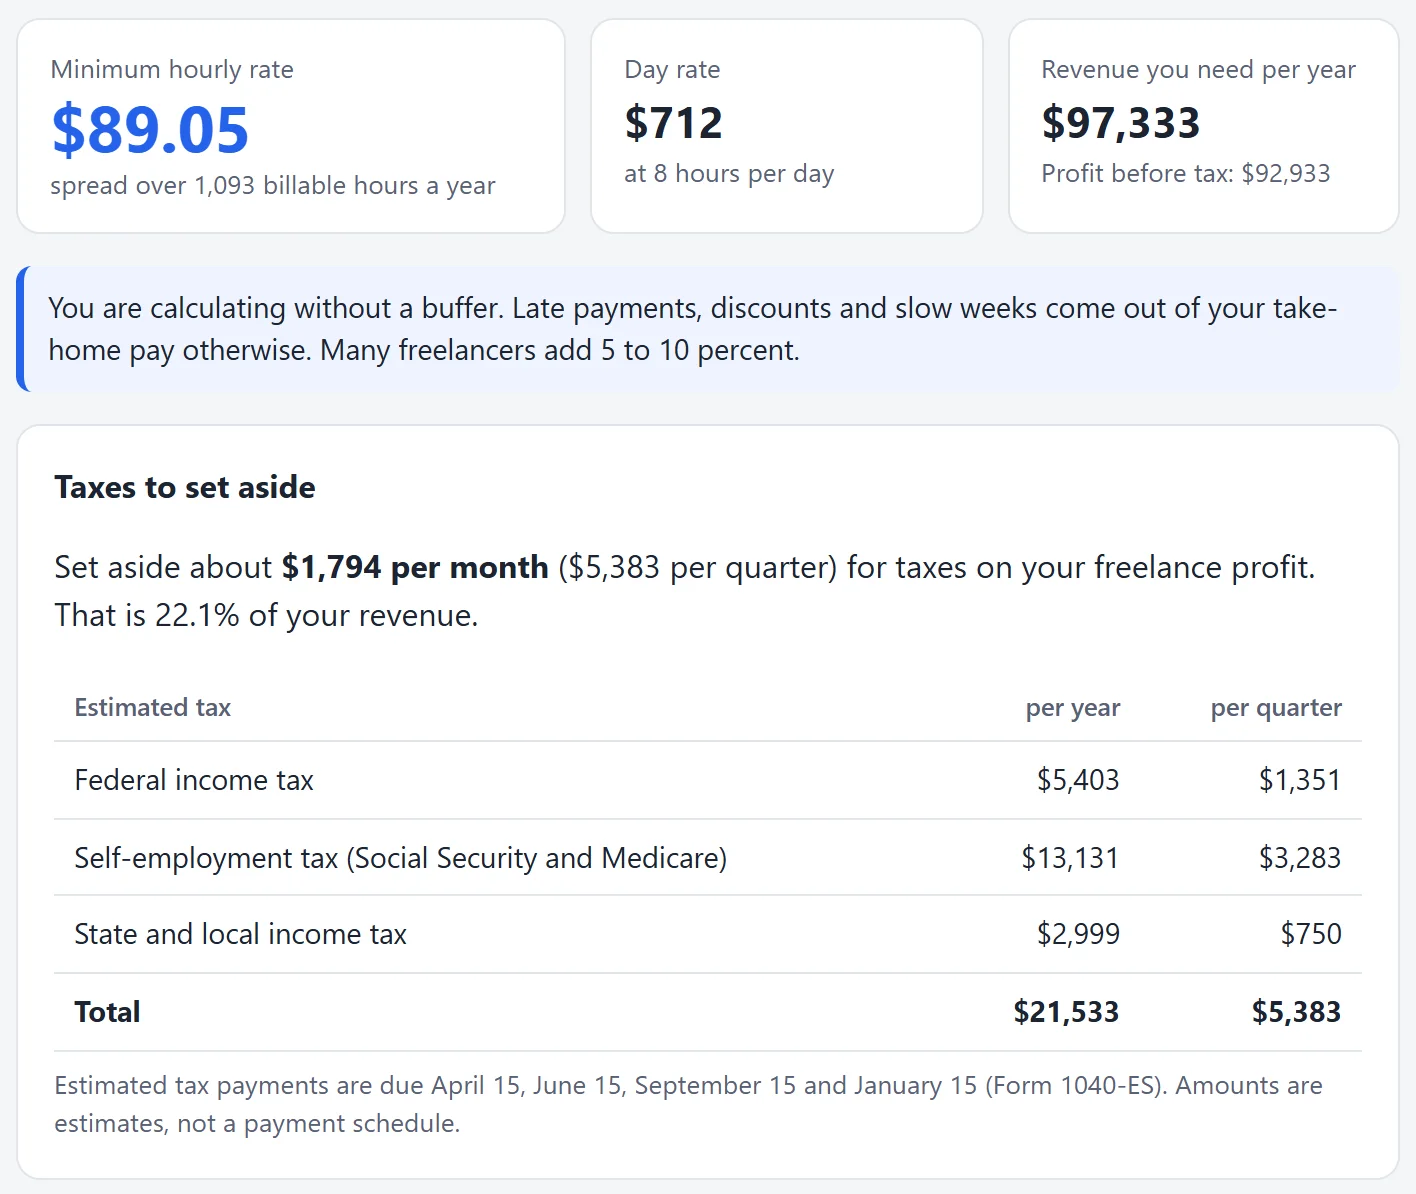This screenshot has height=1194, width=1416.
Task: Select bold '$1,794 per month' text
Action: (x=415, y=567)
